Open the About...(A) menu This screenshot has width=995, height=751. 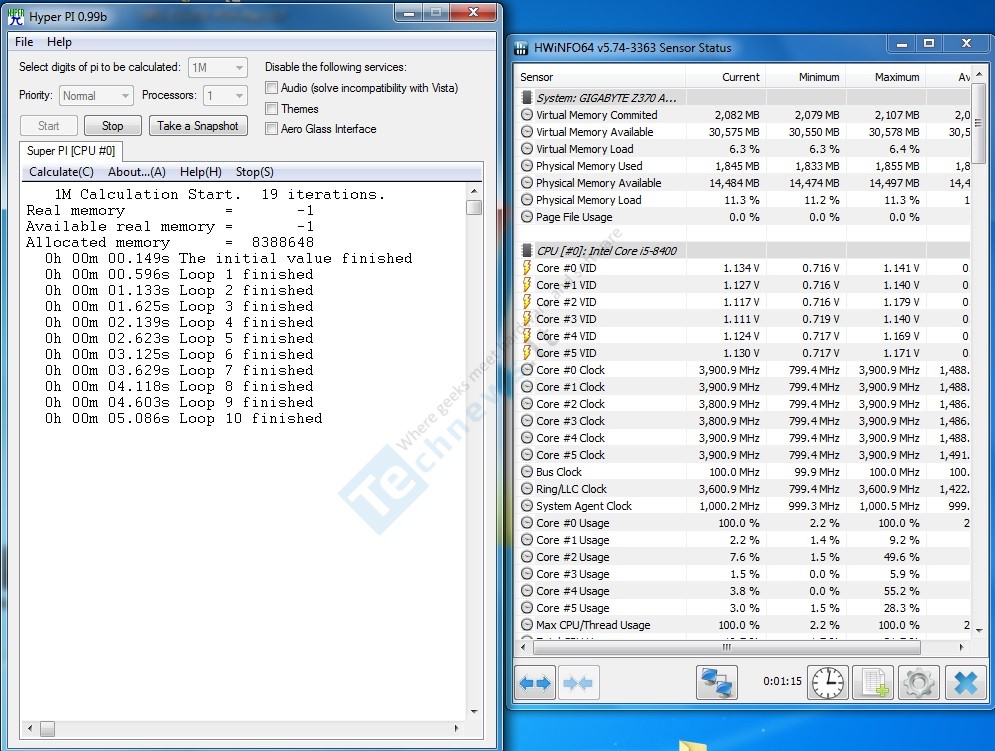[136, 172]
